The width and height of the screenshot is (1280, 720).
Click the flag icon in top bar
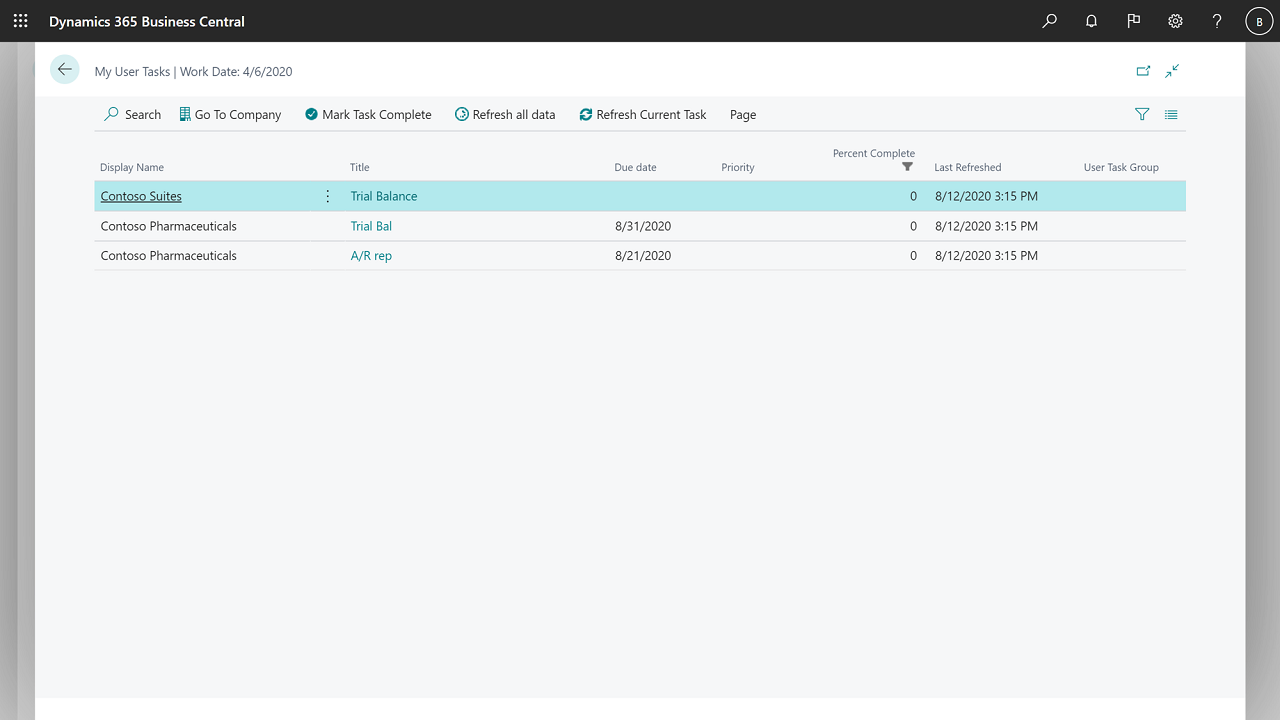(1133, 21)
